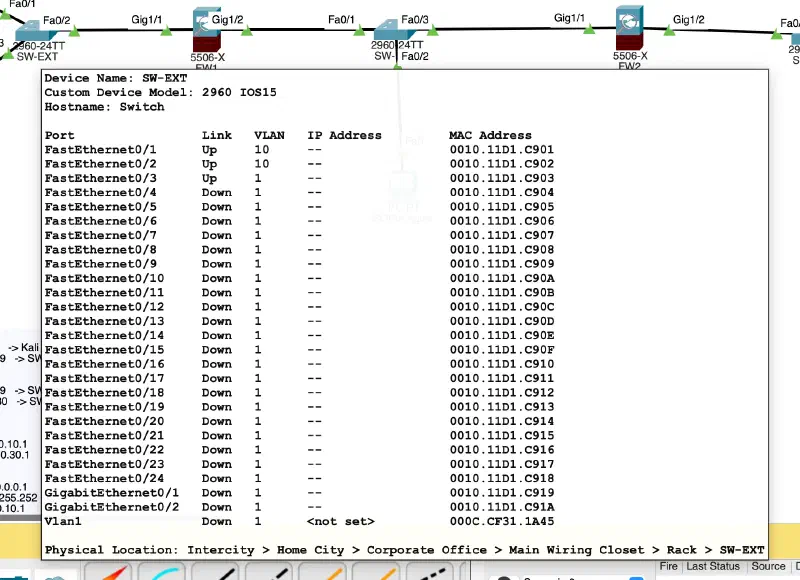Click MAC address 000C.CF31.1A45

tap(502, 521)
